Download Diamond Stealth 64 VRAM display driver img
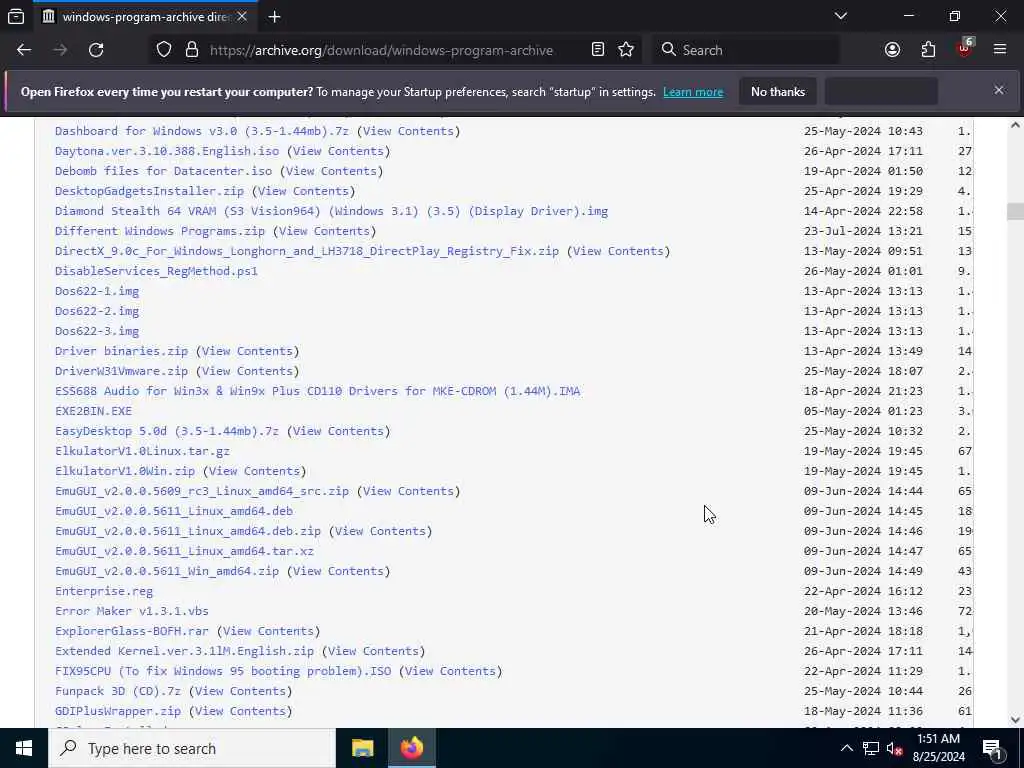This screenshot has width=1024, height=768. pyautogui.click(x=332, y=211)
